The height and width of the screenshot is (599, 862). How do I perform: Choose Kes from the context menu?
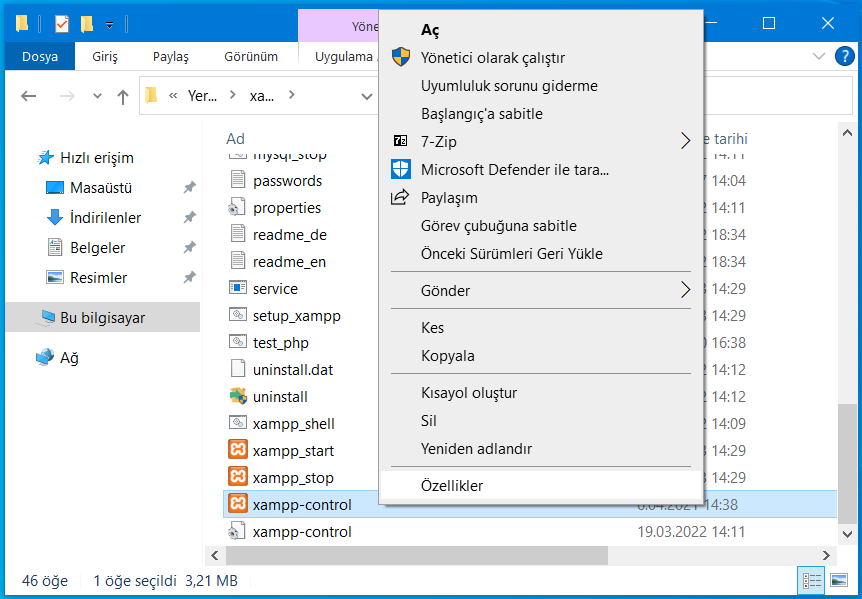coord(541,328)
